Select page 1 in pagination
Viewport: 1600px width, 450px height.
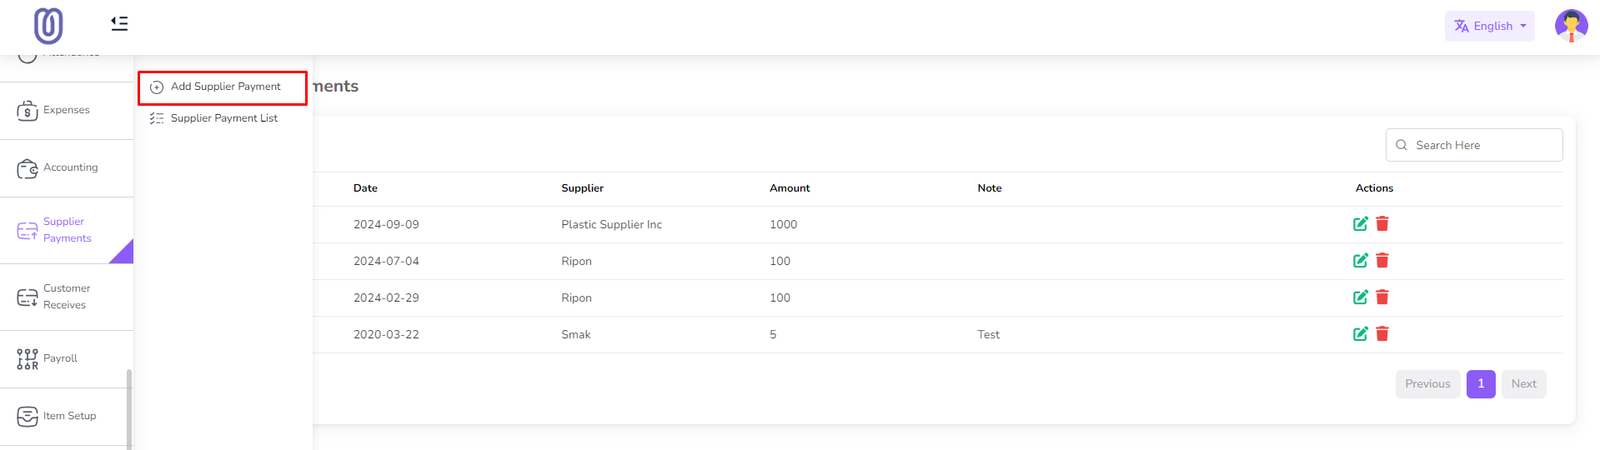coord(1480,384)
